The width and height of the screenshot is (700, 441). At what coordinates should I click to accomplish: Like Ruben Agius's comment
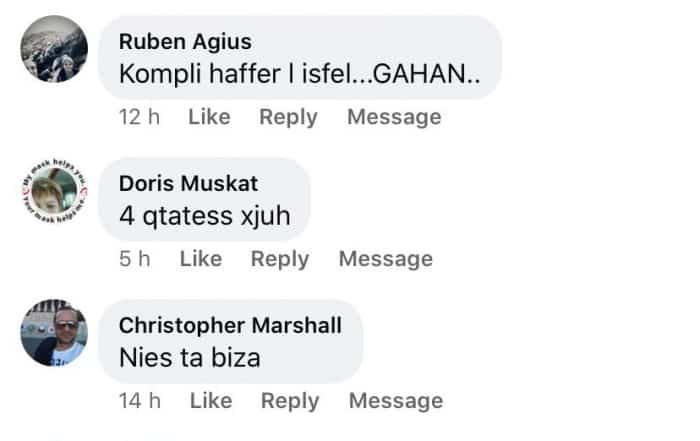pos(209,117)
